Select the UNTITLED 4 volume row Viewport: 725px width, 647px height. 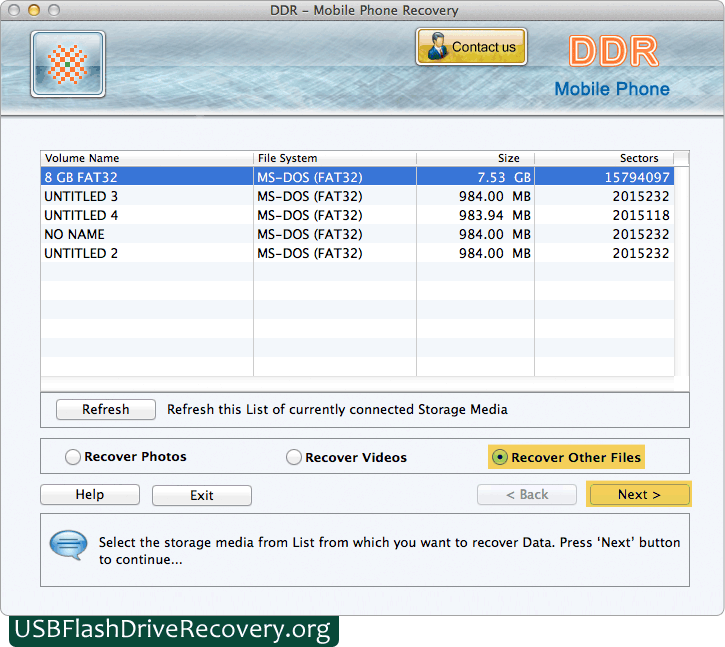[x=357, y=215]
